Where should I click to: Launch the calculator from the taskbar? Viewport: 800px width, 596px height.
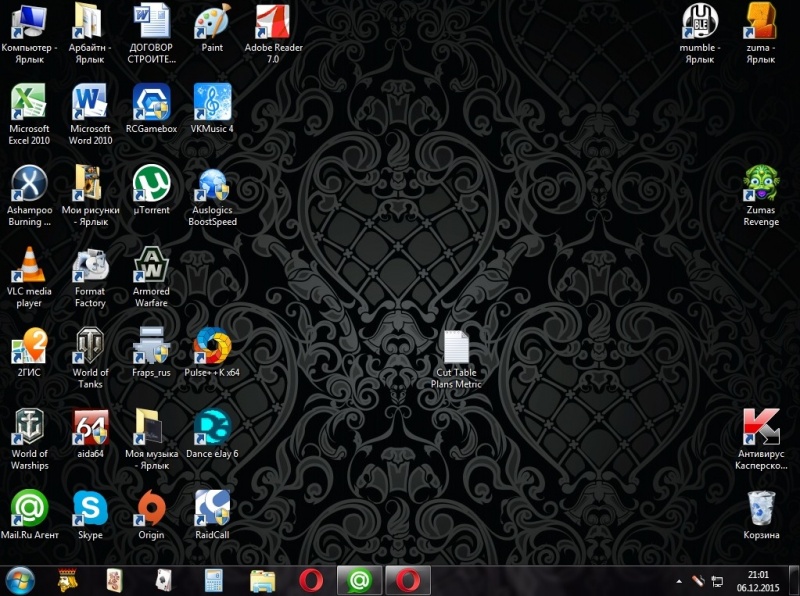pyautogui.click(x=213, y=580)
